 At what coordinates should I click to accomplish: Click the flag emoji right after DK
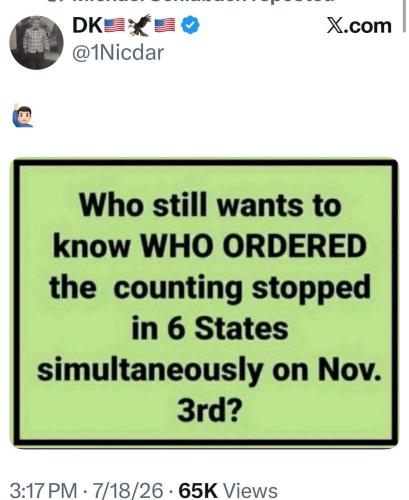[x=115, y=26]
